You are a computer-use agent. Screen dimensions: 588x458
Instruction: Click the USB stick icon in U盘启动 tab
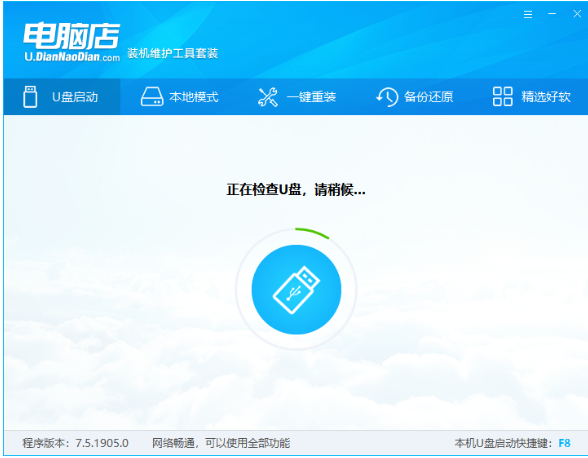pyautogui.click(x=30, y=97)
